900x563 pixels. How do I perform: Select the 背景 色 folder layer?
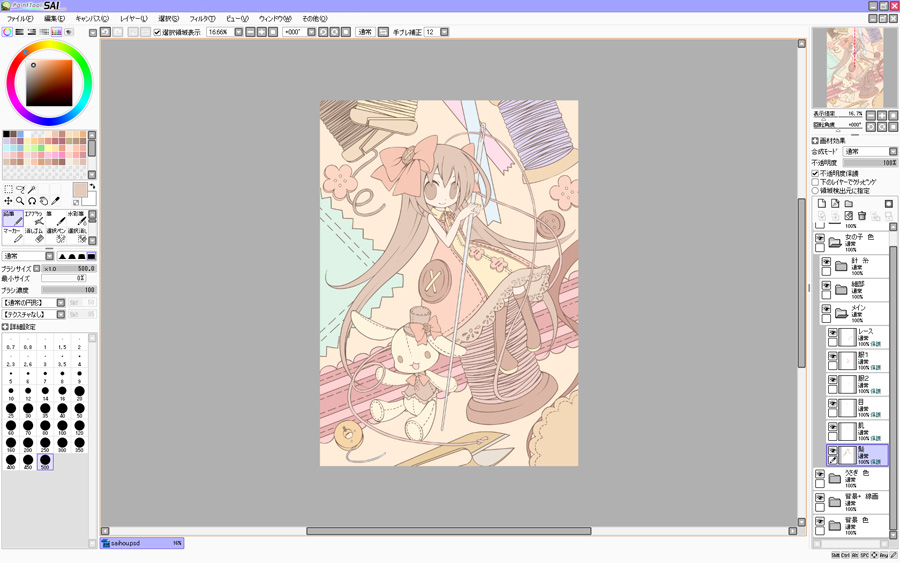tap(852, 526)
